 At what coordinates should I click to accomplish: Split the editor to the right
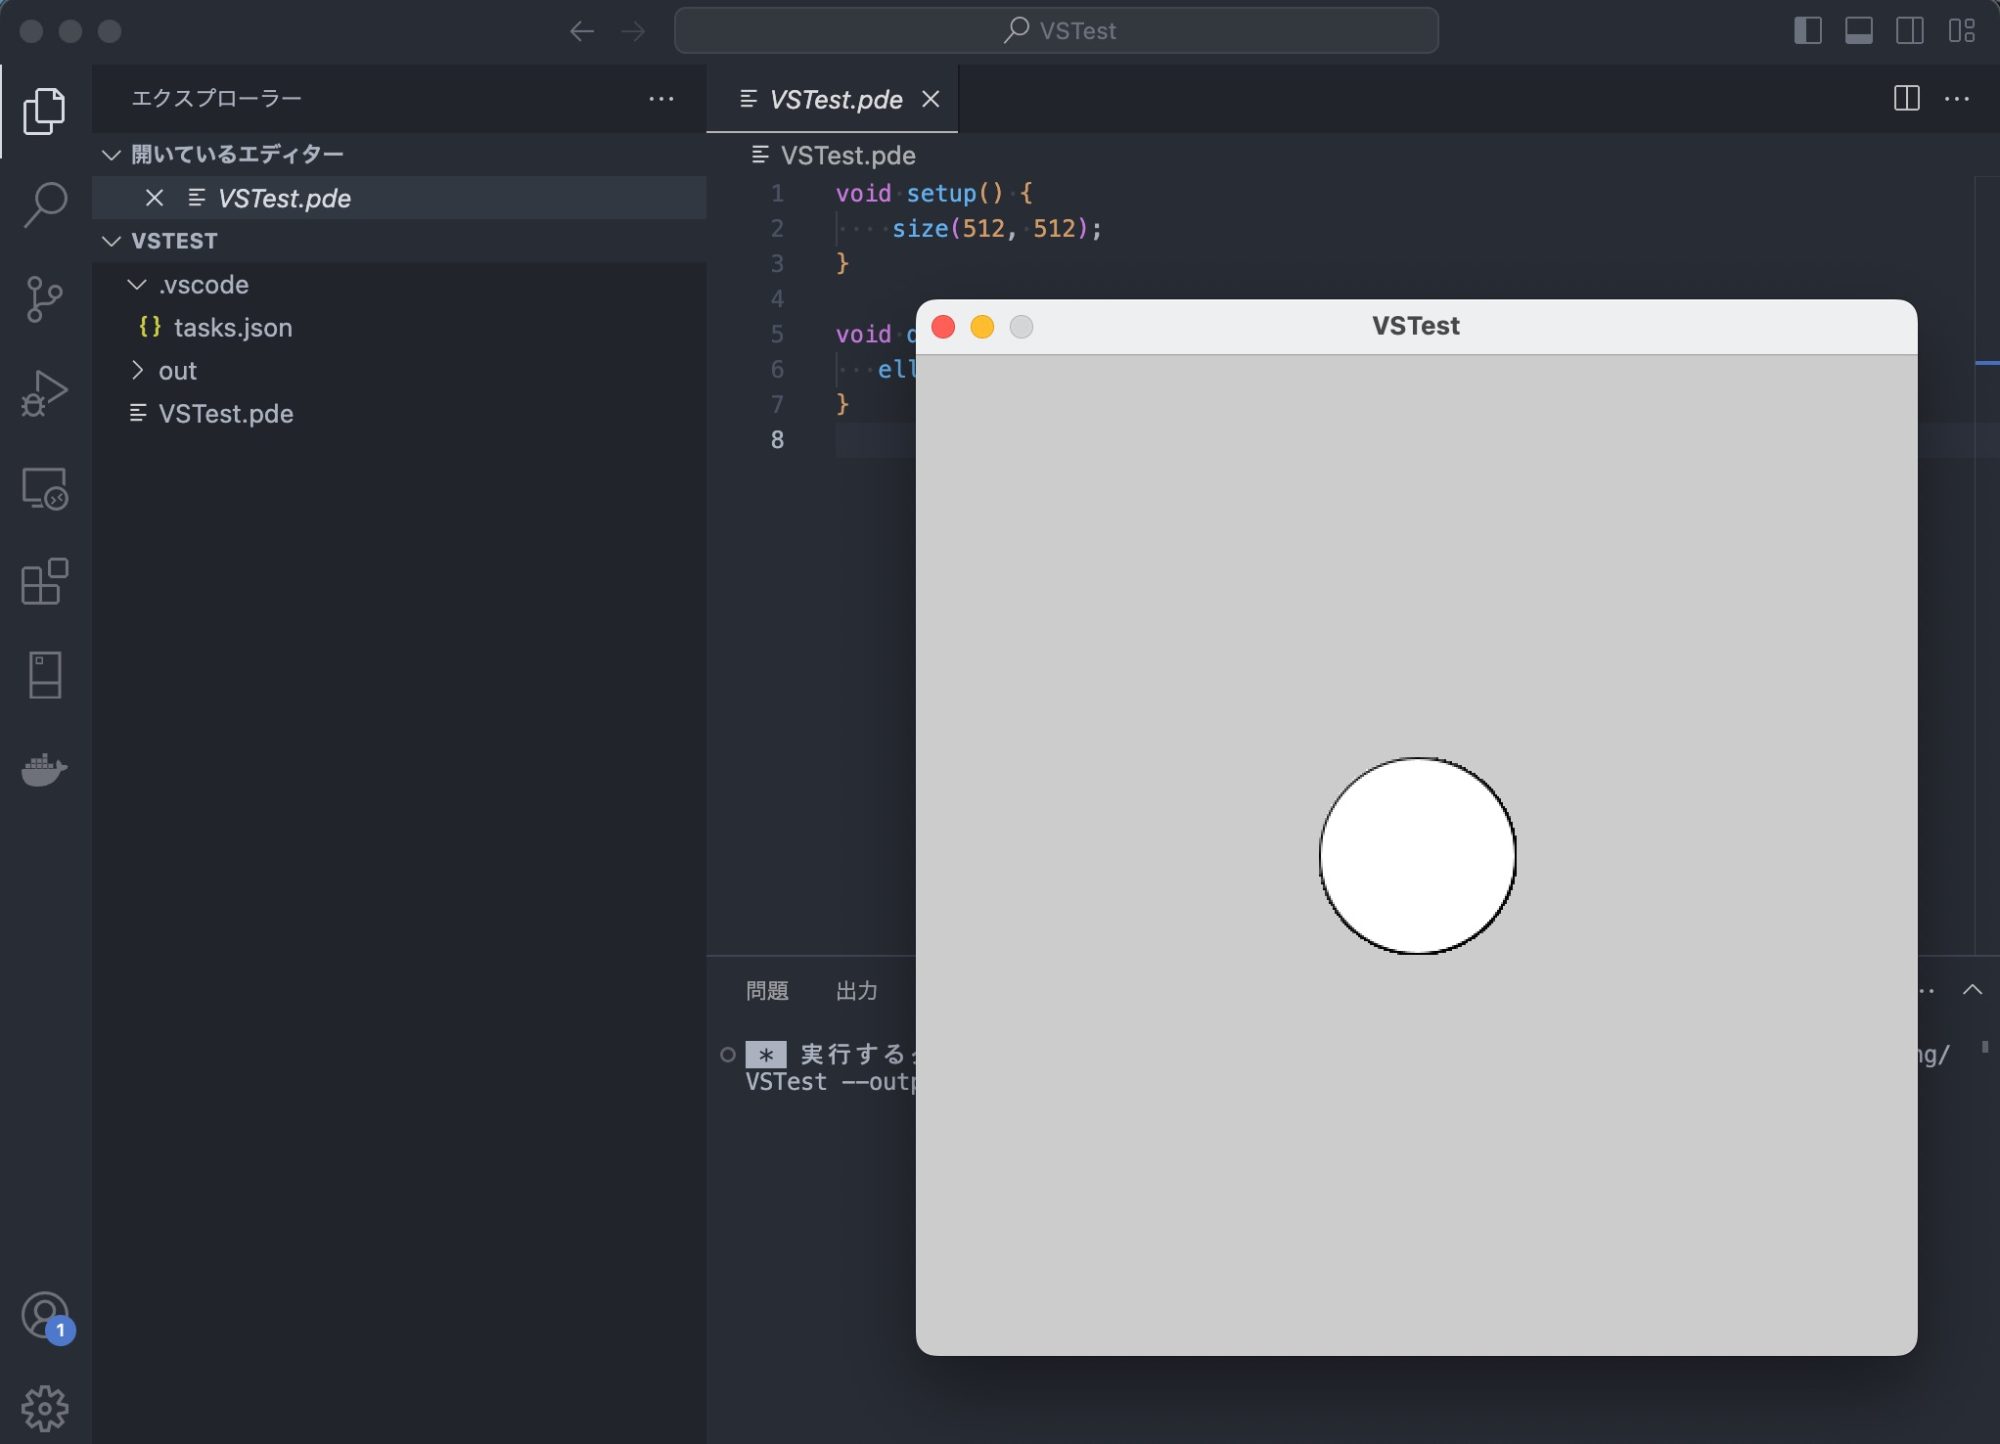click(1906, 99)
